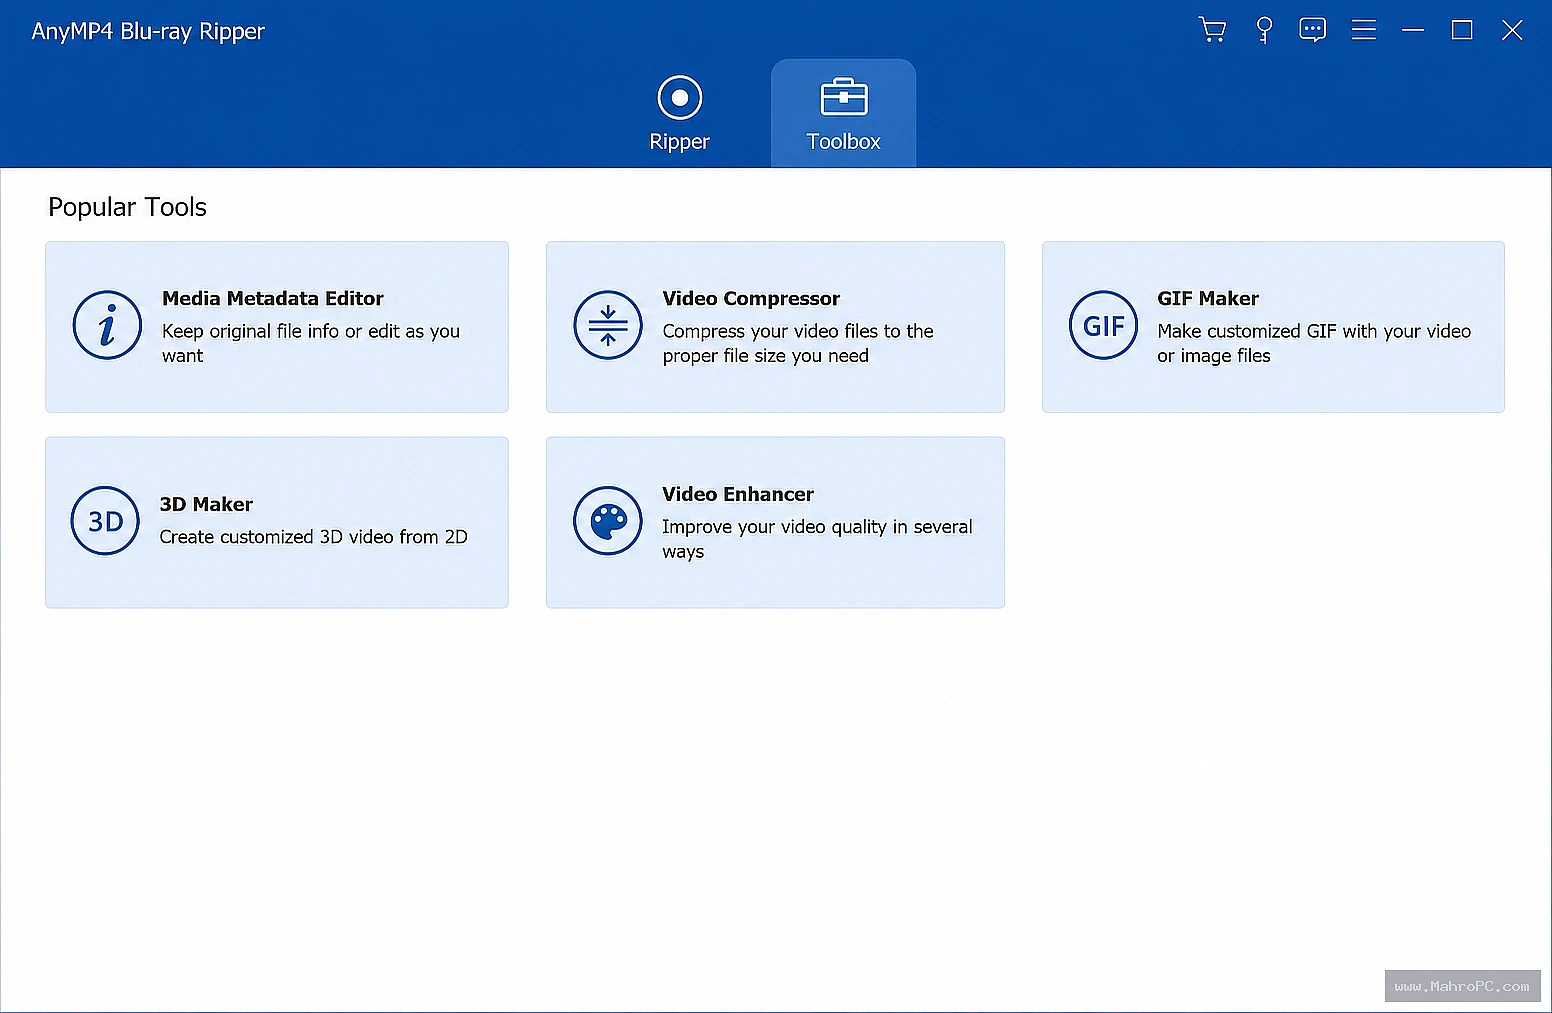1552x1013 pixels.
Task: Click the Video Enhancer palette icon
Action: (x=608, y=521)
